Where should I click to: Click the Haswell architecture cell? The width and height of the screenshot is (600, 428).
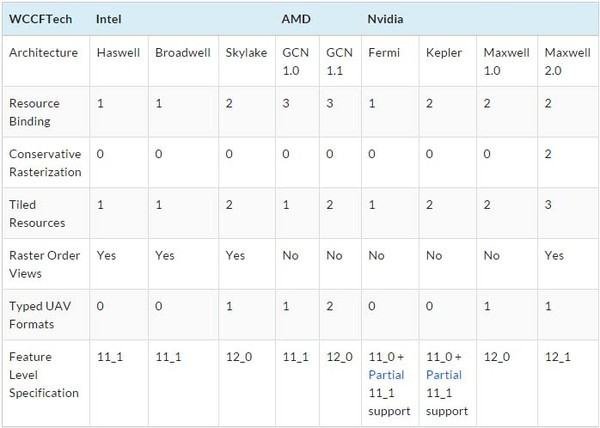116,52
